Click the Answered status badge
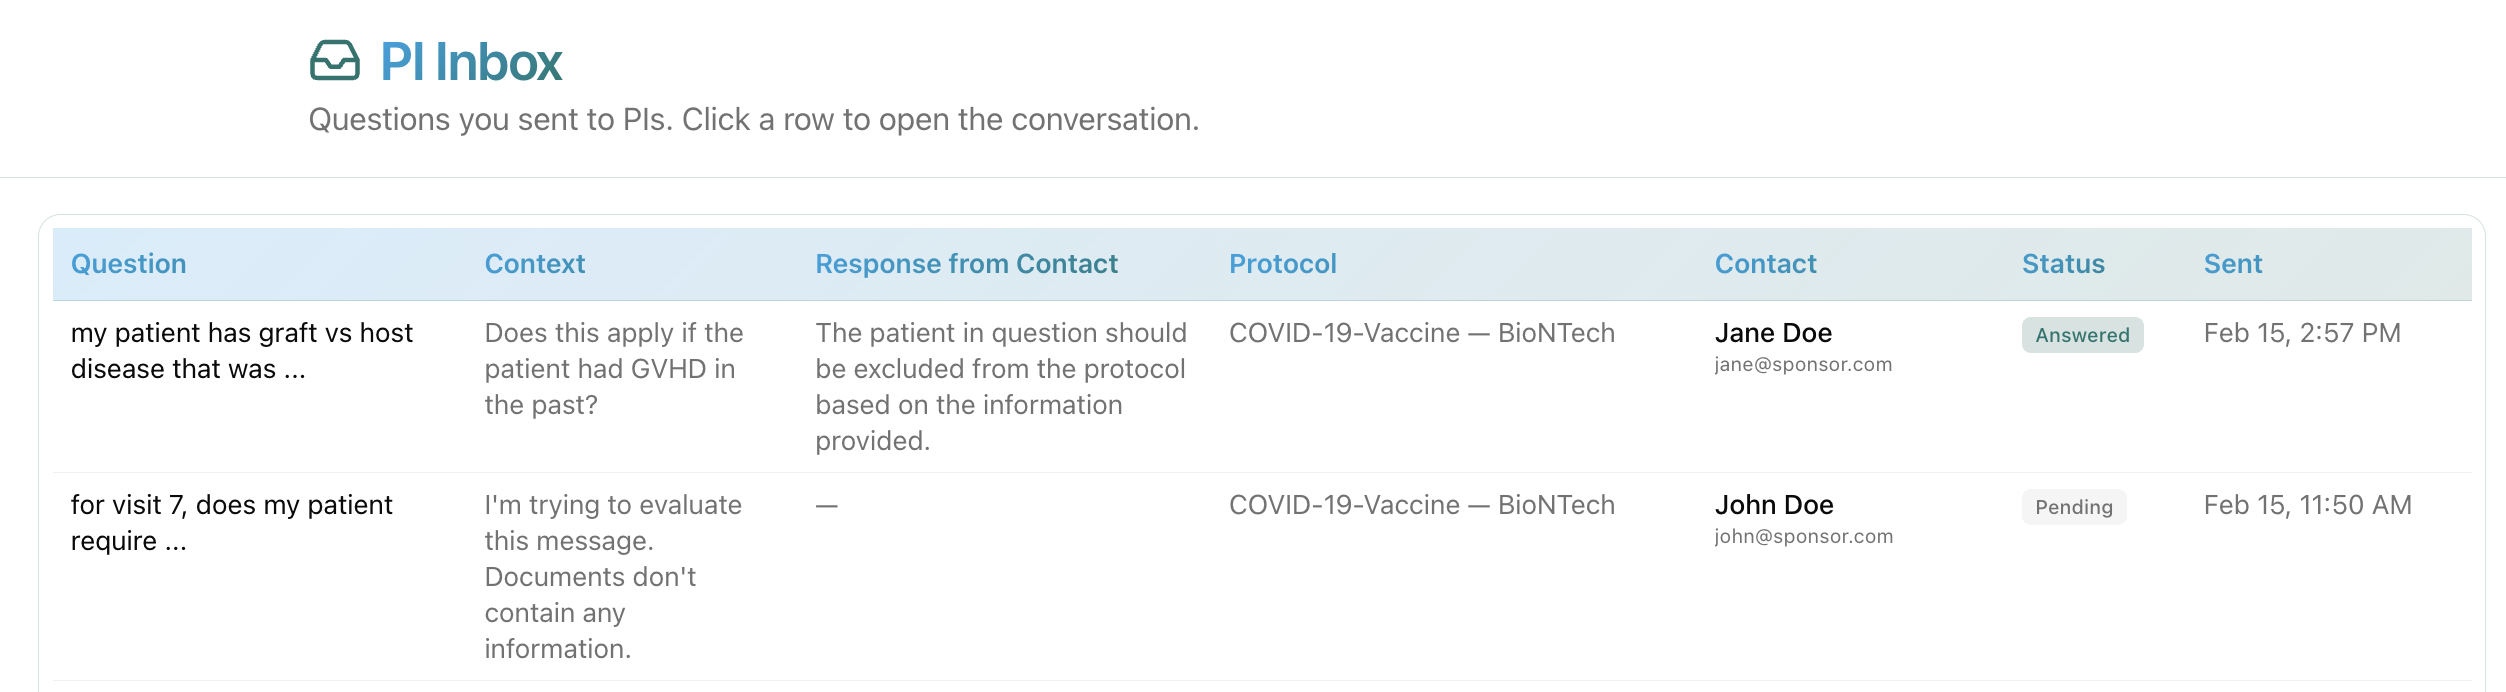The height and width of the screenshot is (692, 2506). (2082, 335)
